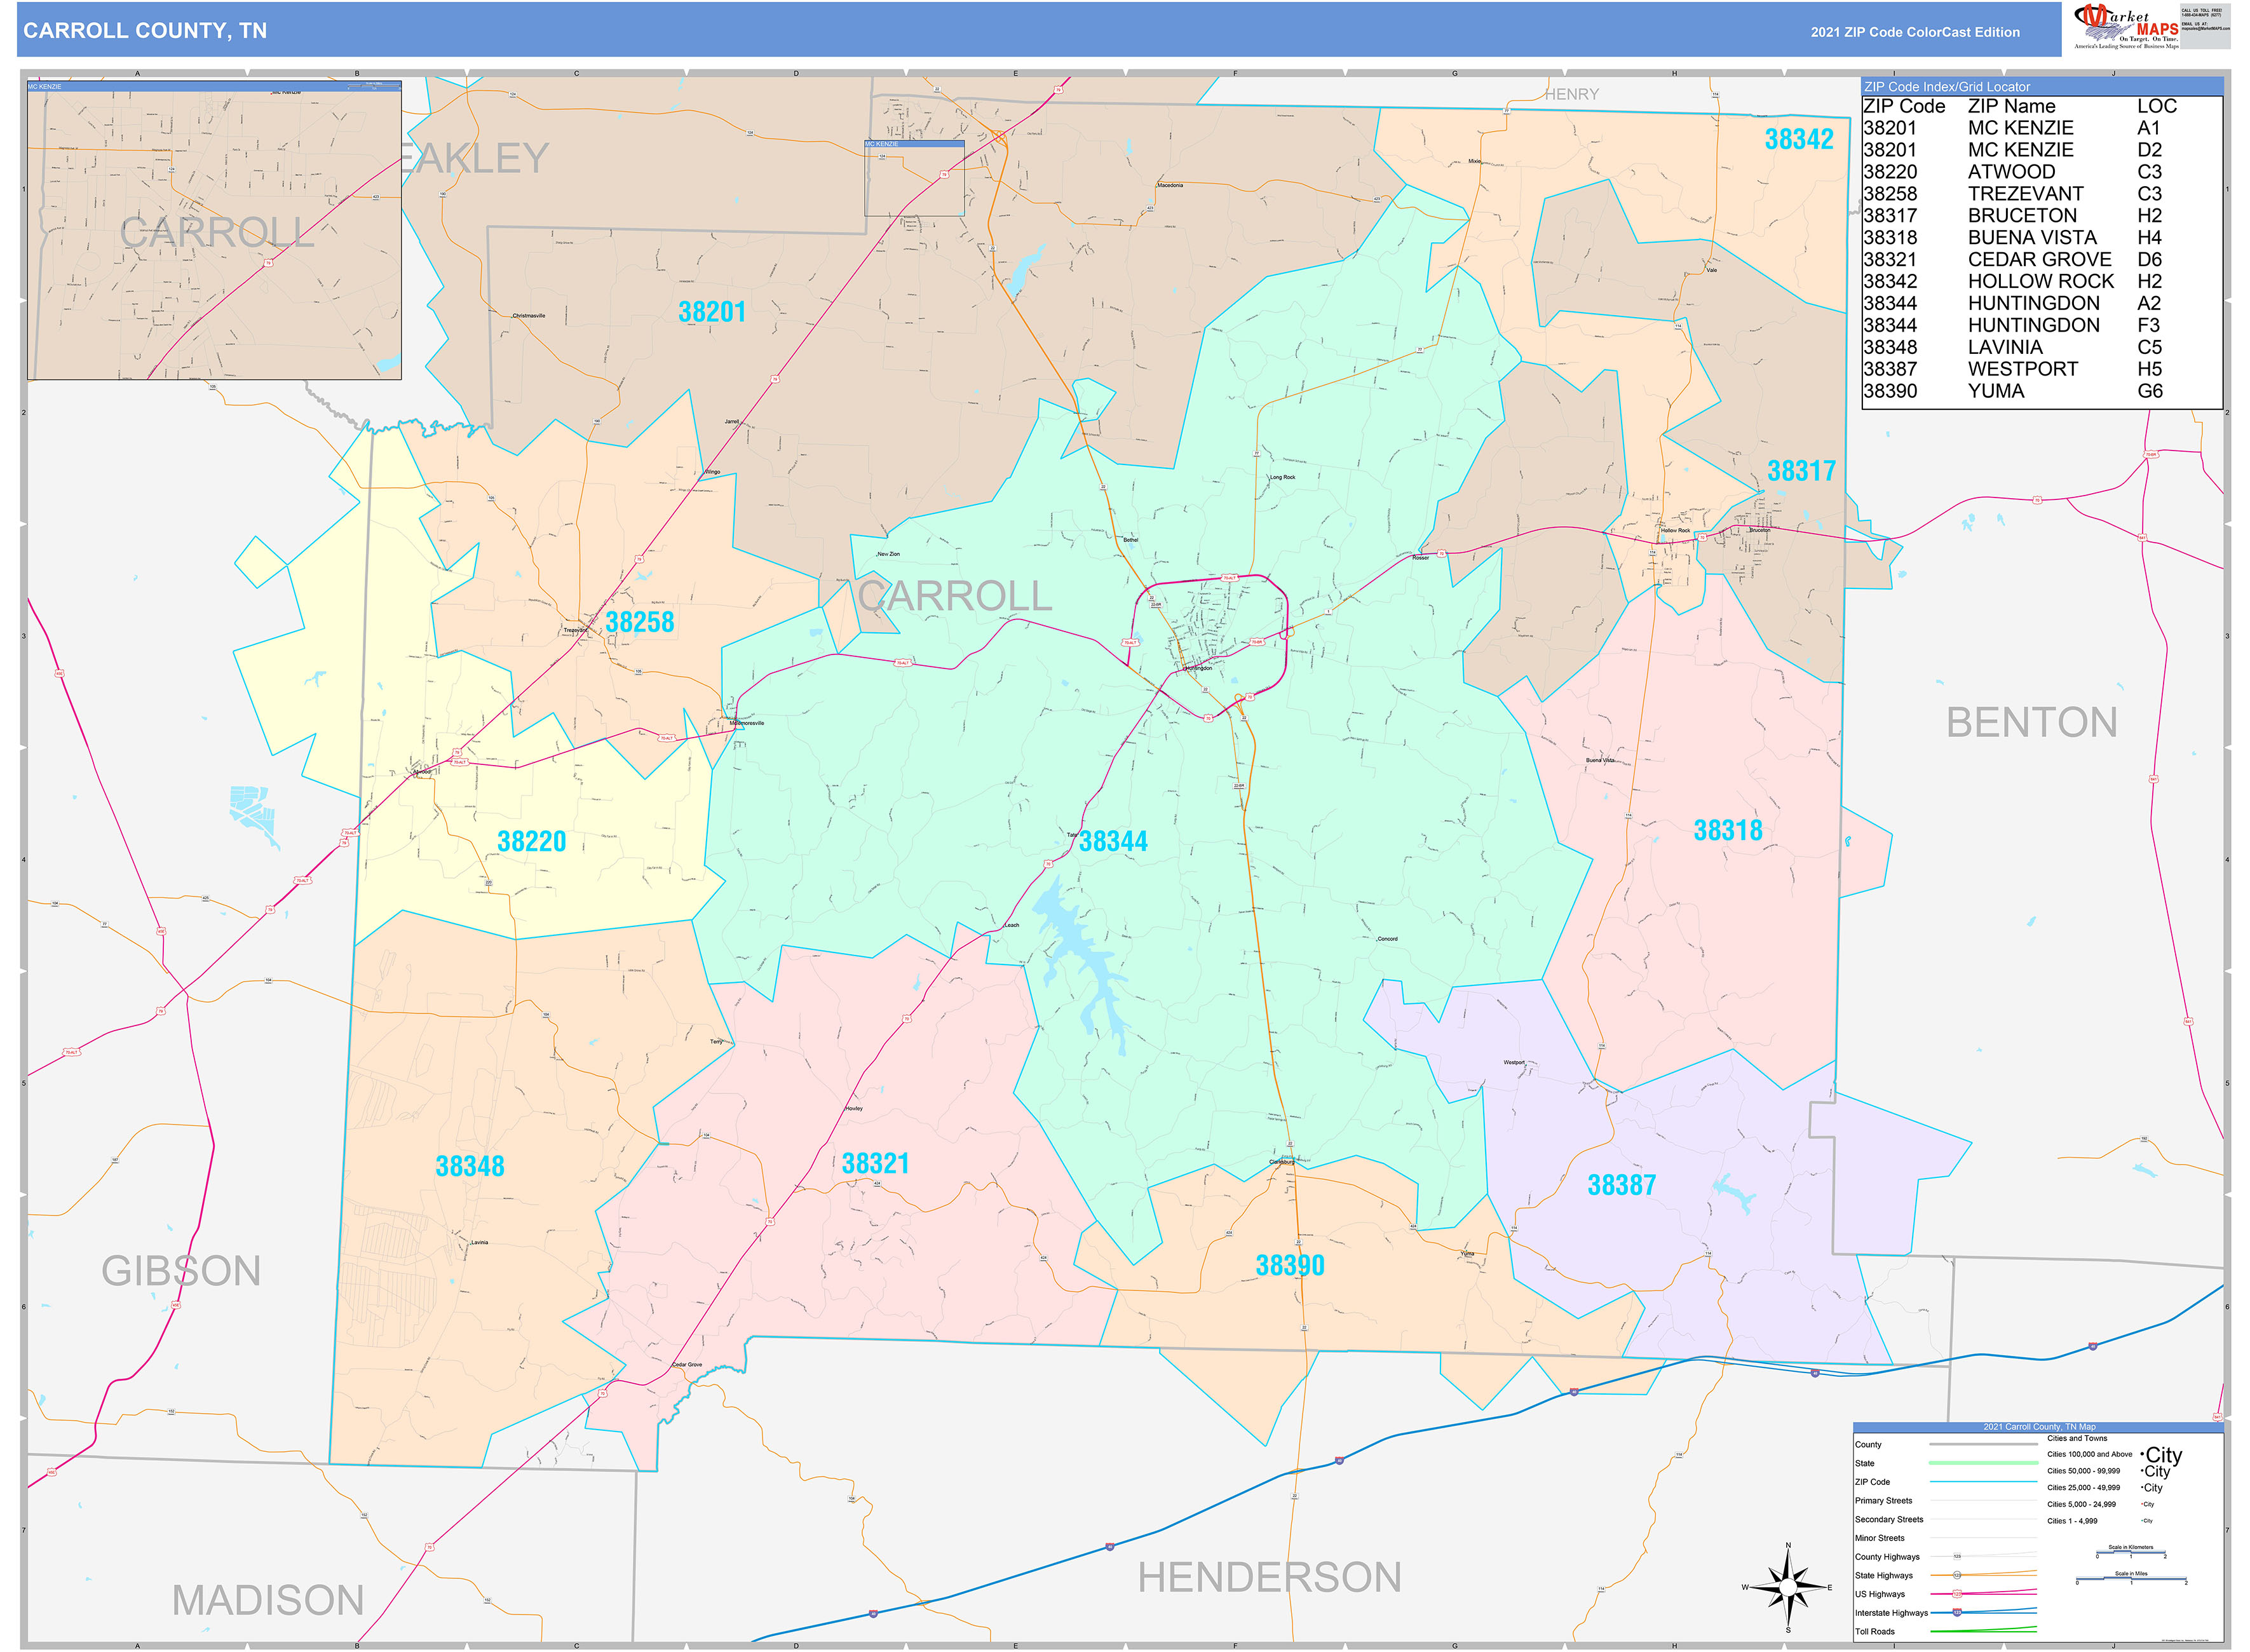Click the US Highways route shield in legend

pos(1957,1594)
